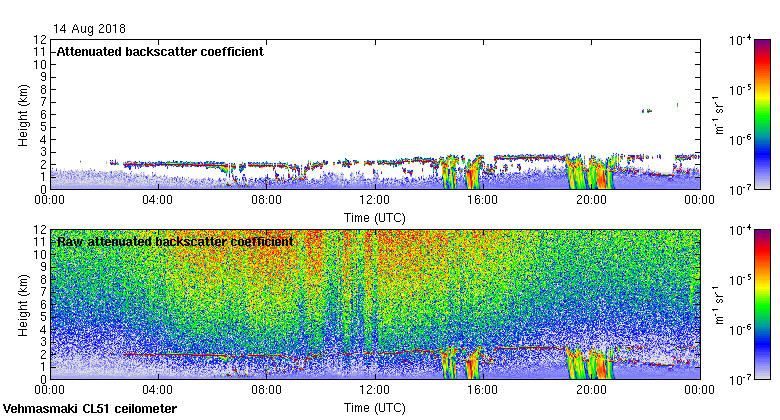This screenshot has width=780, height=420.
Task: Click the lower plot's color bar
Action: [762, 305]
